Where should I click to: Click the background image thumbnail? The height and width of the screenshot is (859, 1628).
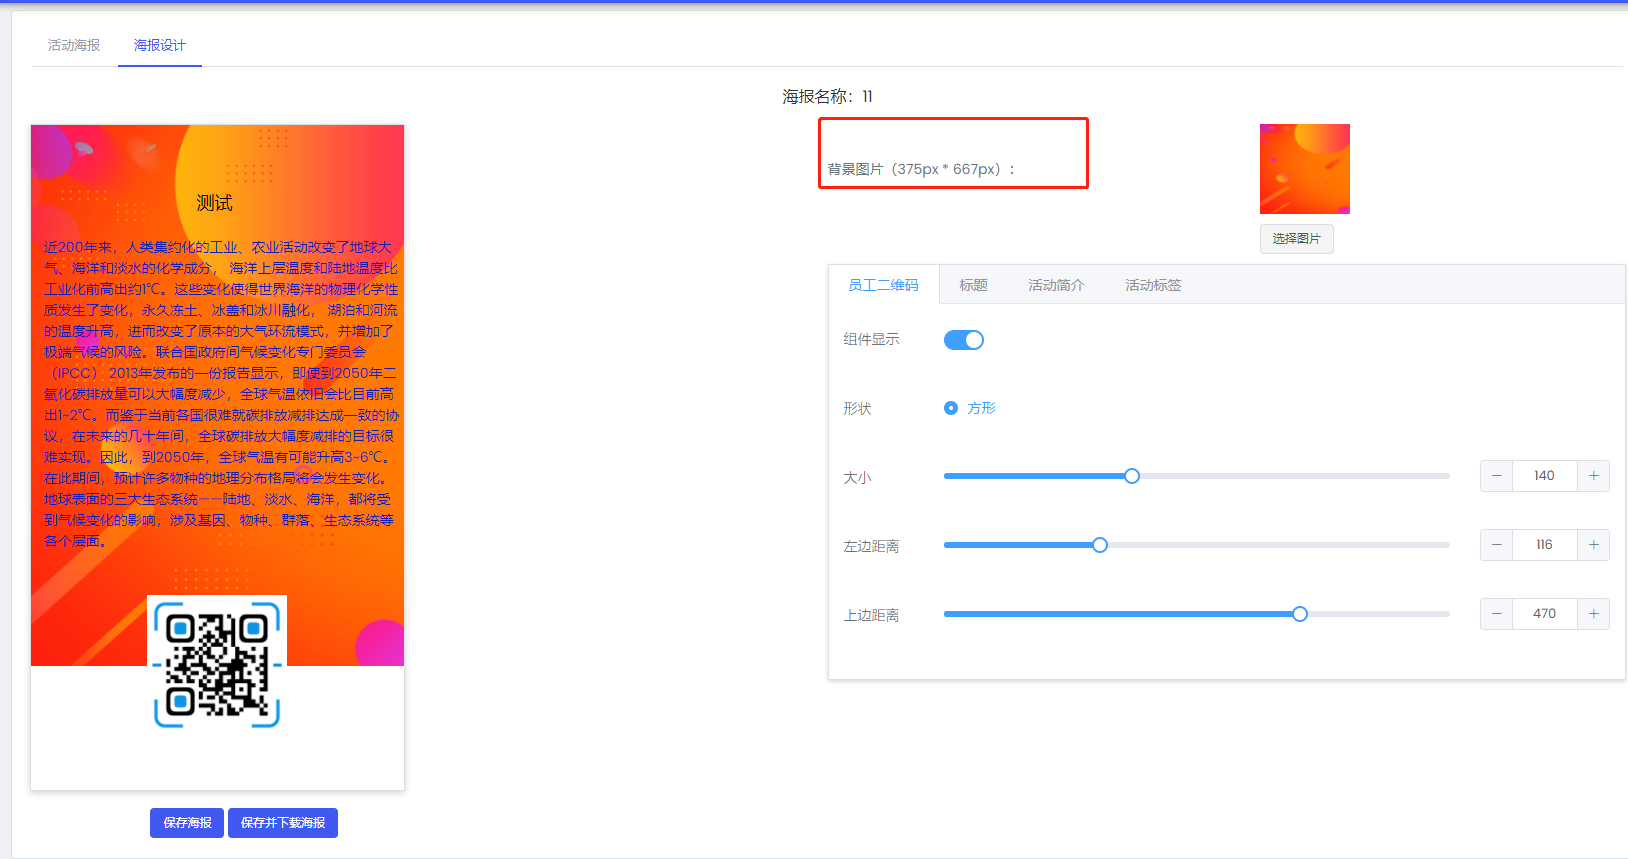click(x=1304, y=169)
